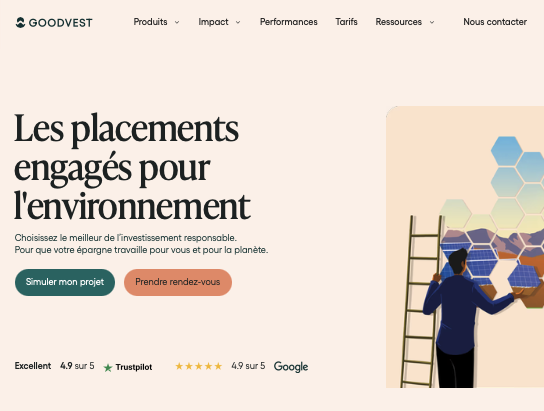This screenshot has height=411, width=544.
Task: Click the Trustpilot wordmark
Action: click(134, 367)
